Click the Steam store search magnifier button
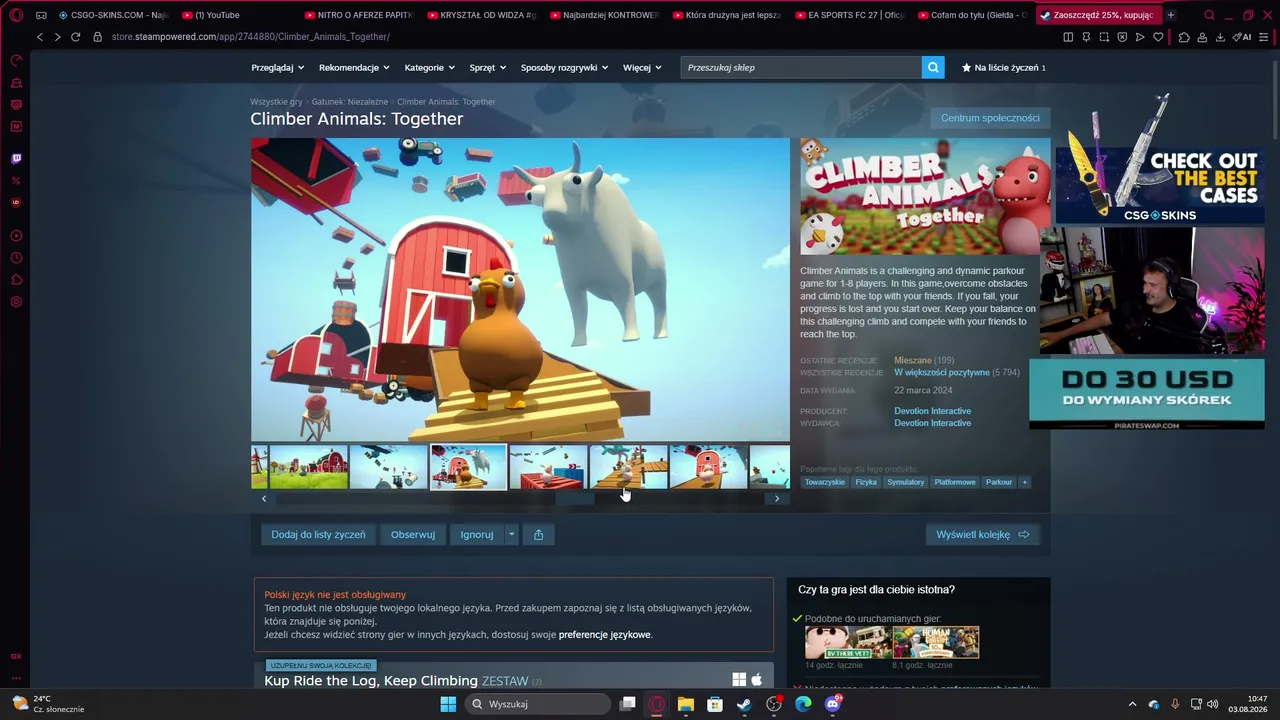 (x=934, y=67)
